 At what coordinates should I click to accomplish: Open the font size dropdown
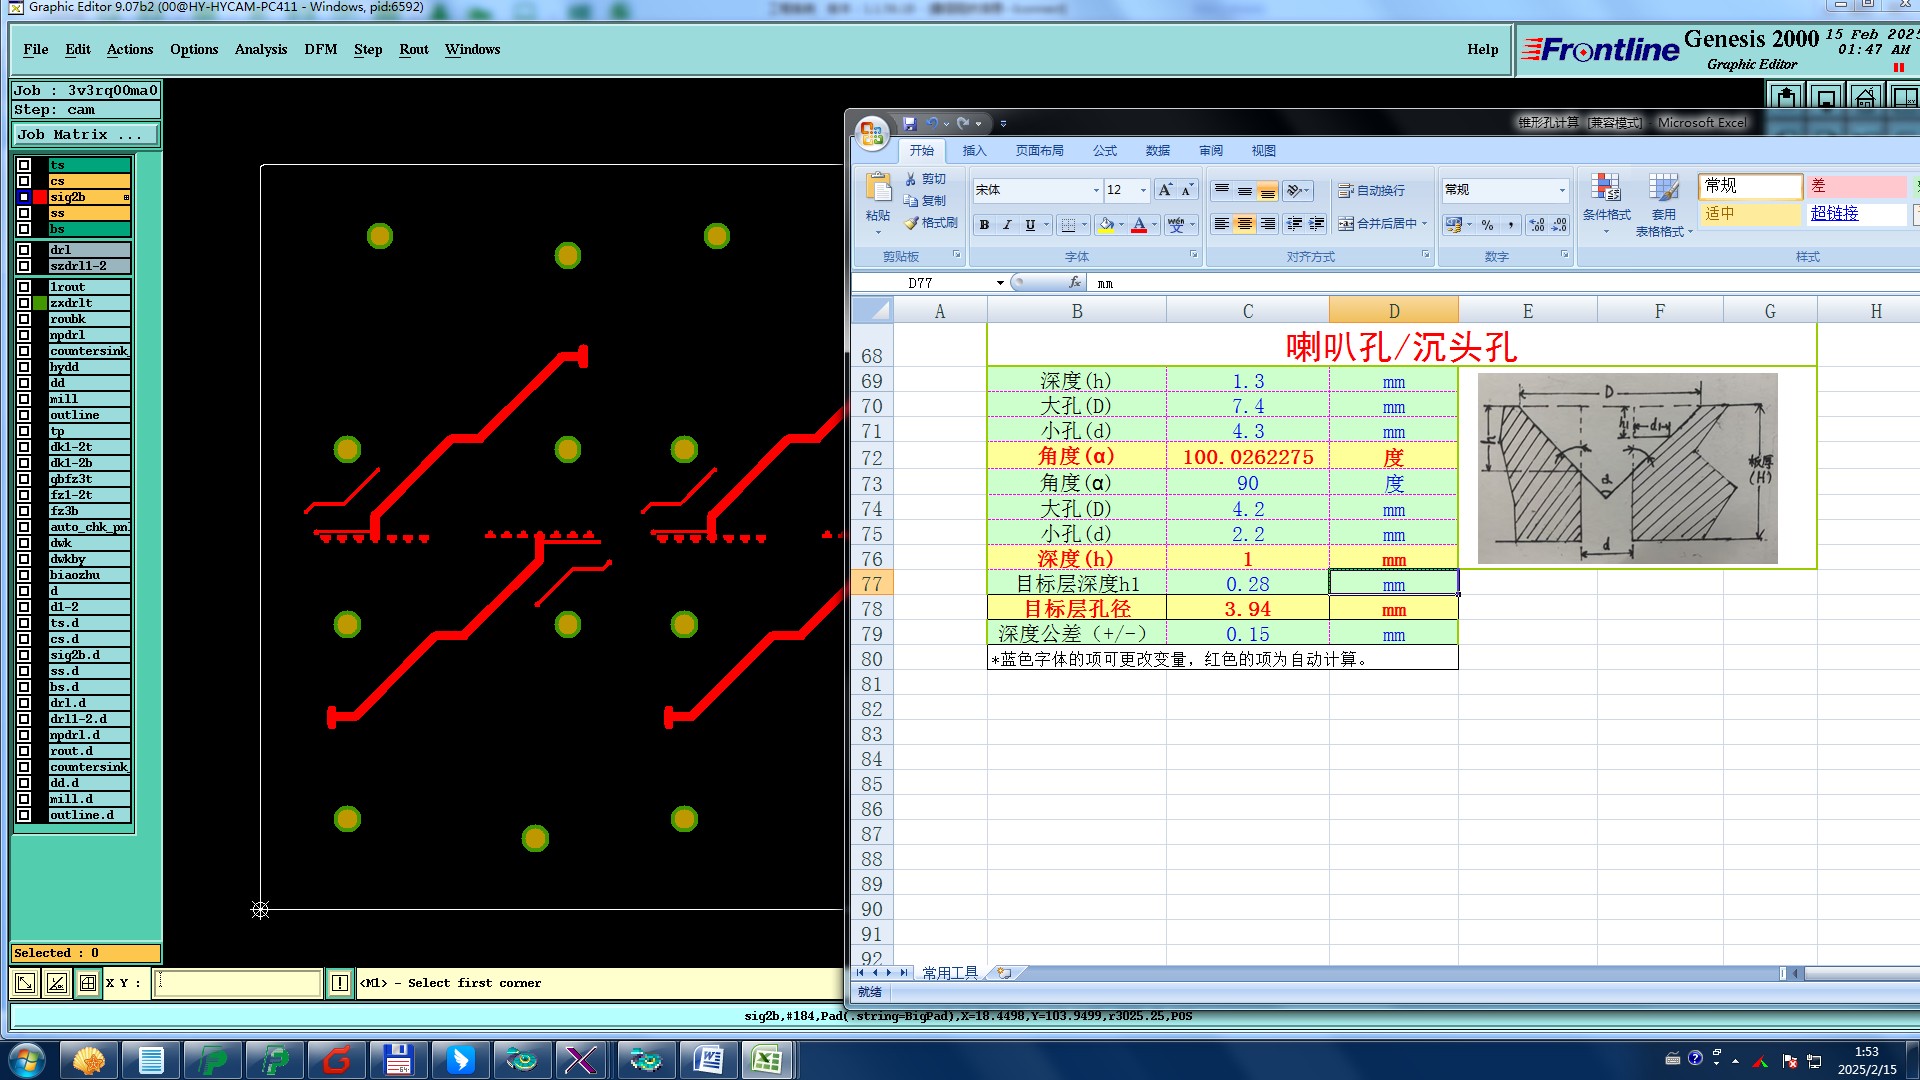tap(1143, 190)
